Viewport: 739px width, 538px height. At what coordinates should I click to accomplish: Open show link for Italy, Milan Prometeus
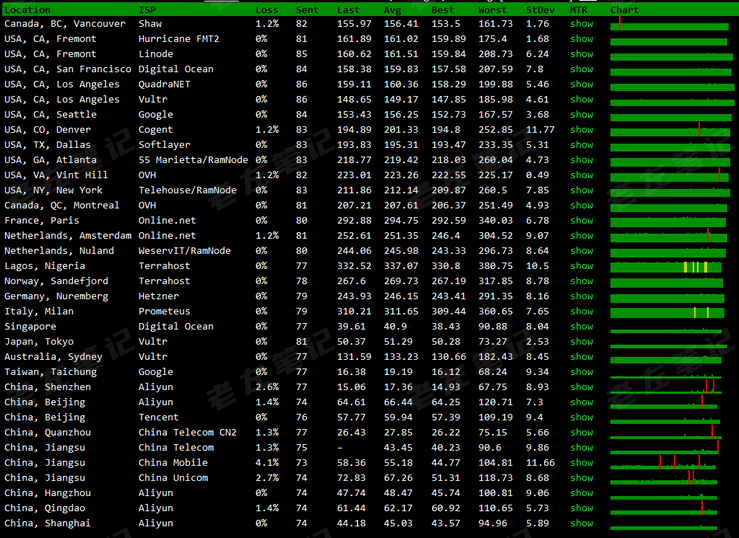point(581,311)
